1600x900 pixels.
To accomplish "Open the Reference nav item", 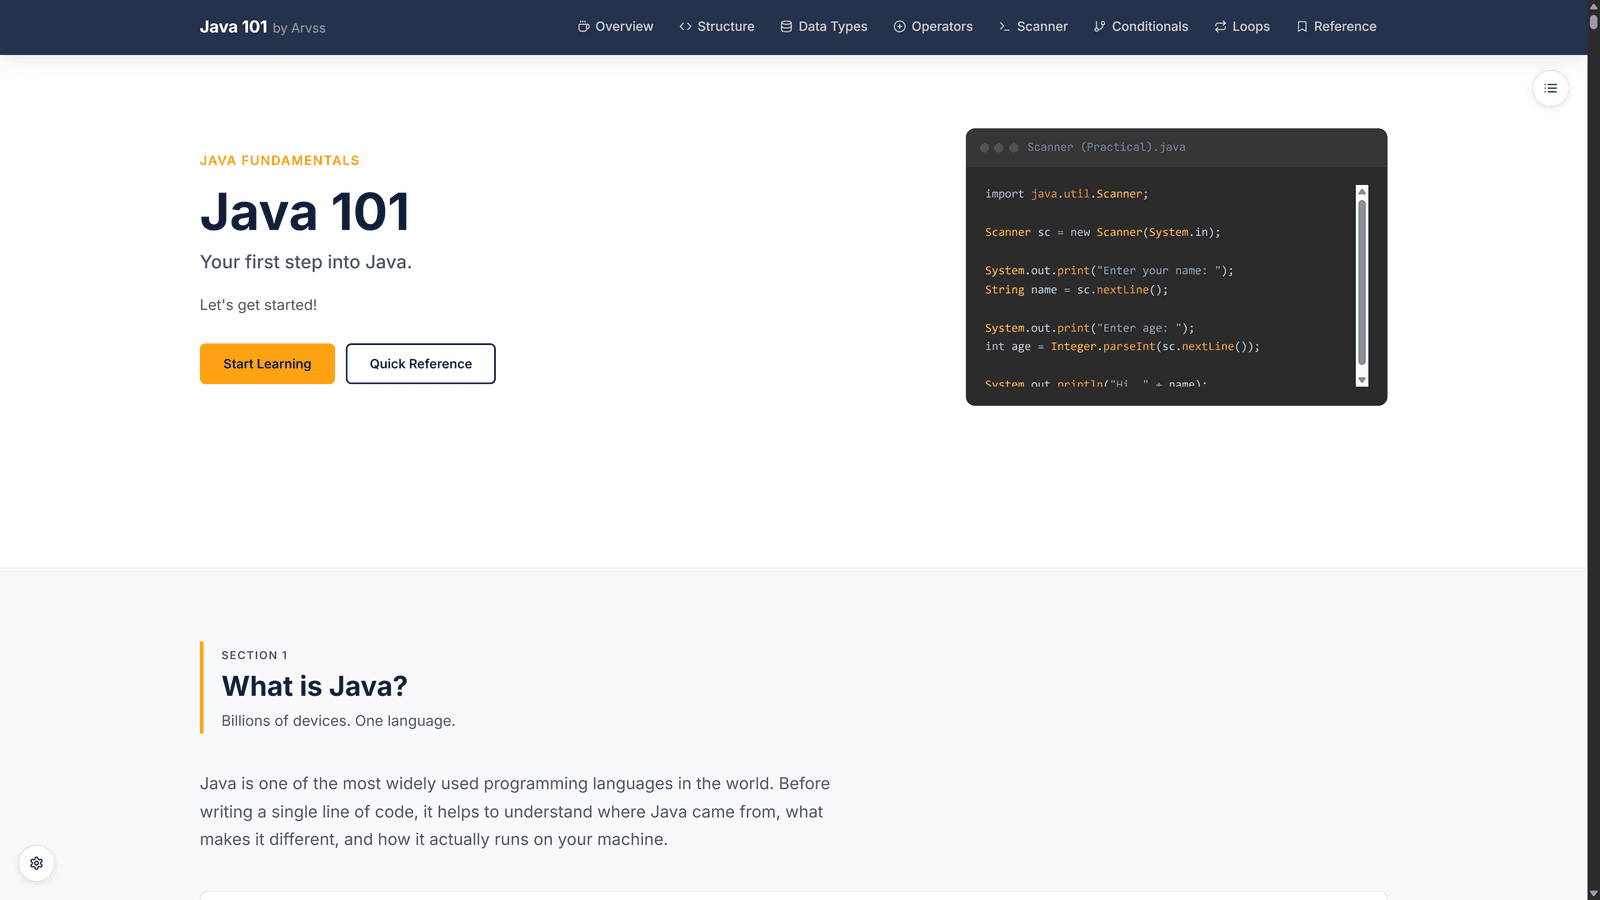I will pos(1336,27).
